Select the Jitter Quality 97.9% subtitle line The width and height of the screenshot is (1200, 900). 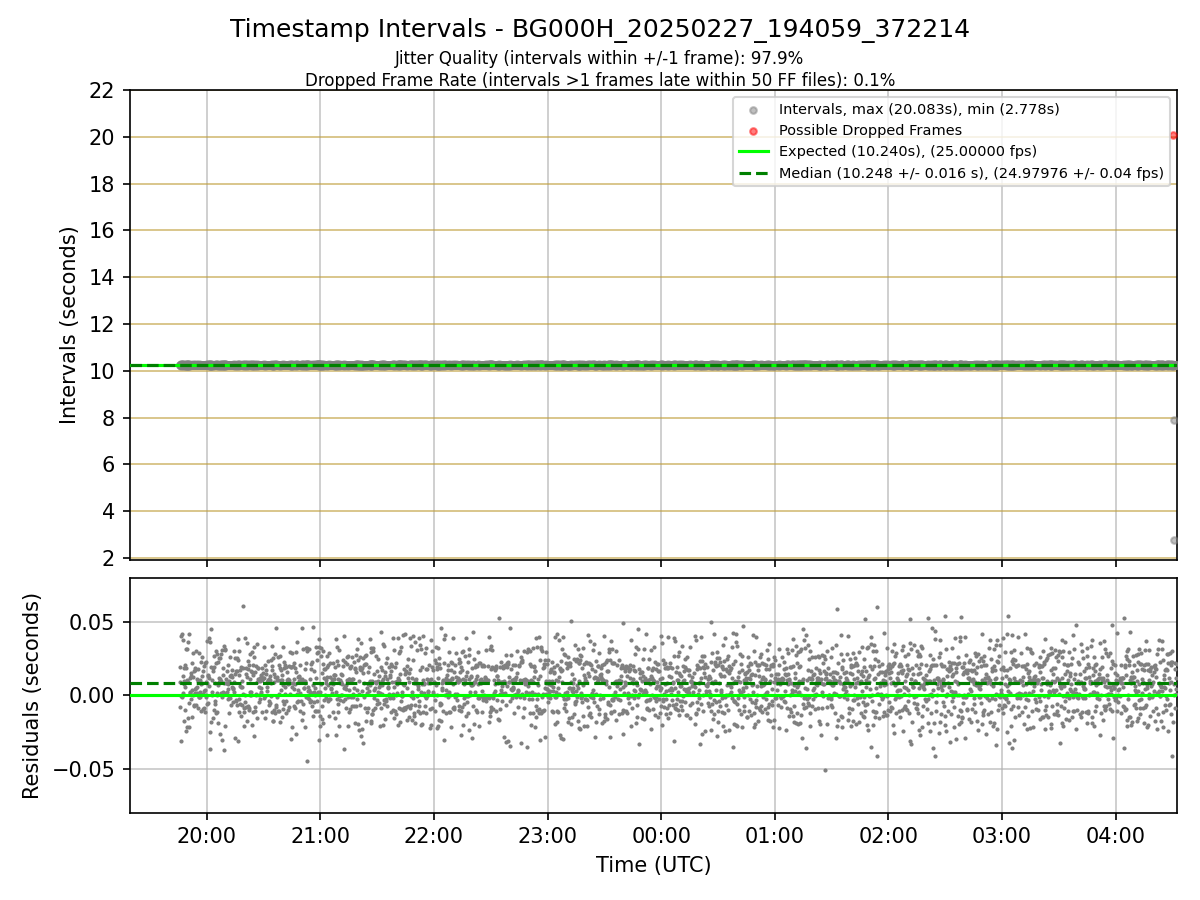[599, 59]
